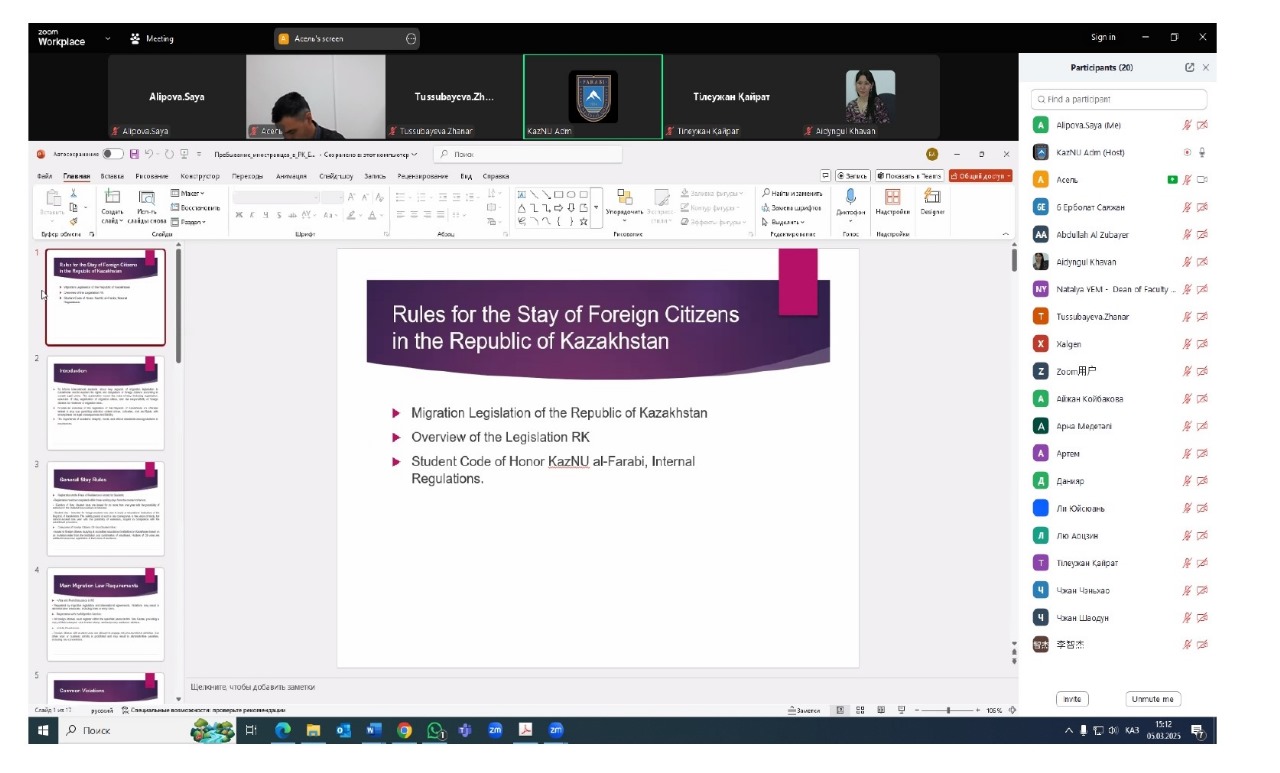Expand the Share (Общий доступ) dropdown arrow

point(1008,175)
